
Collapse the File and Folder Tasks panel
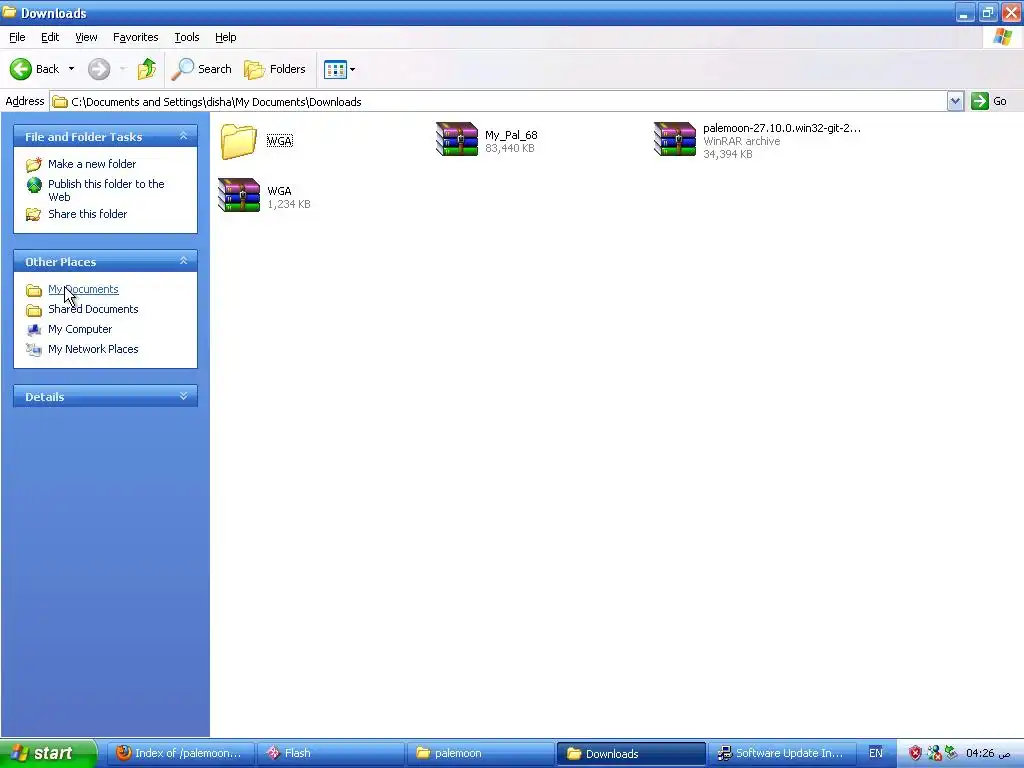tap(184, 136)
